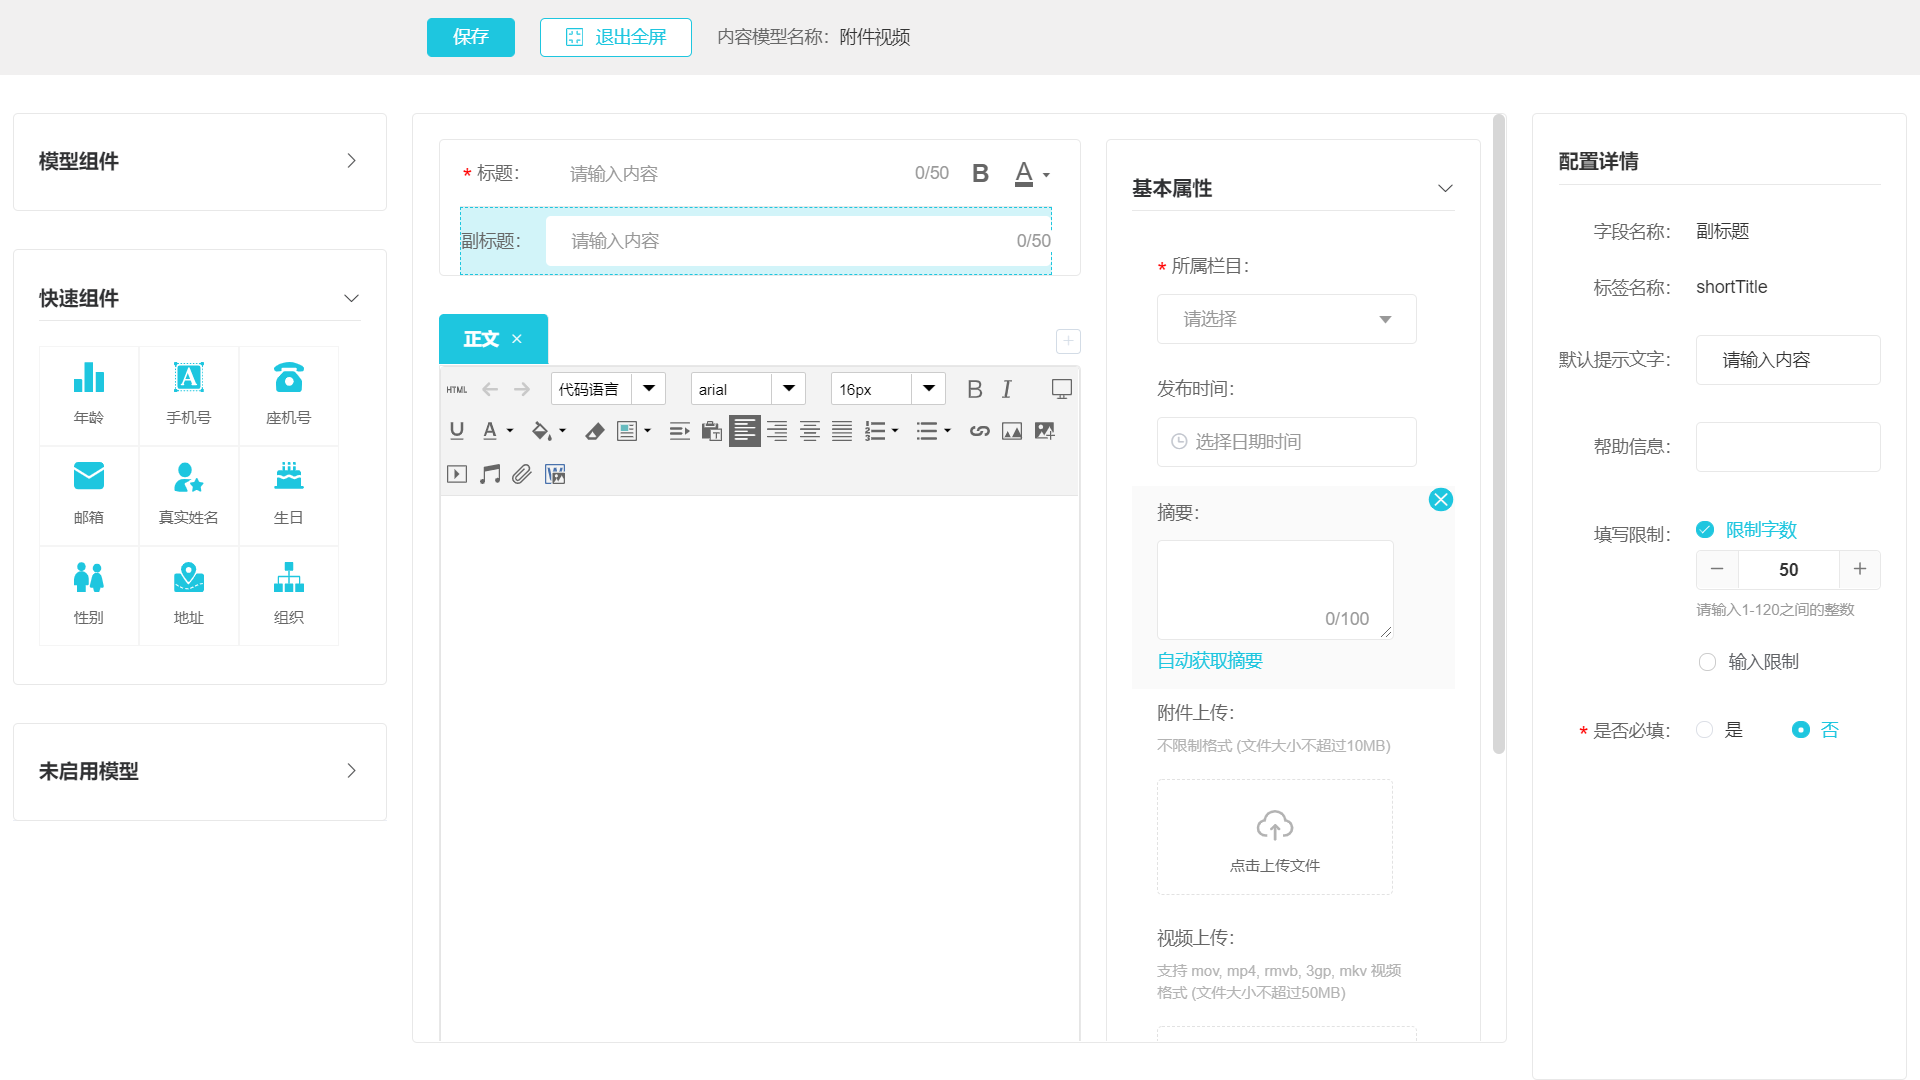Viewport: 1920px width, 1080px height.
Task: Click the 保存 button
Action: [470, 37]
